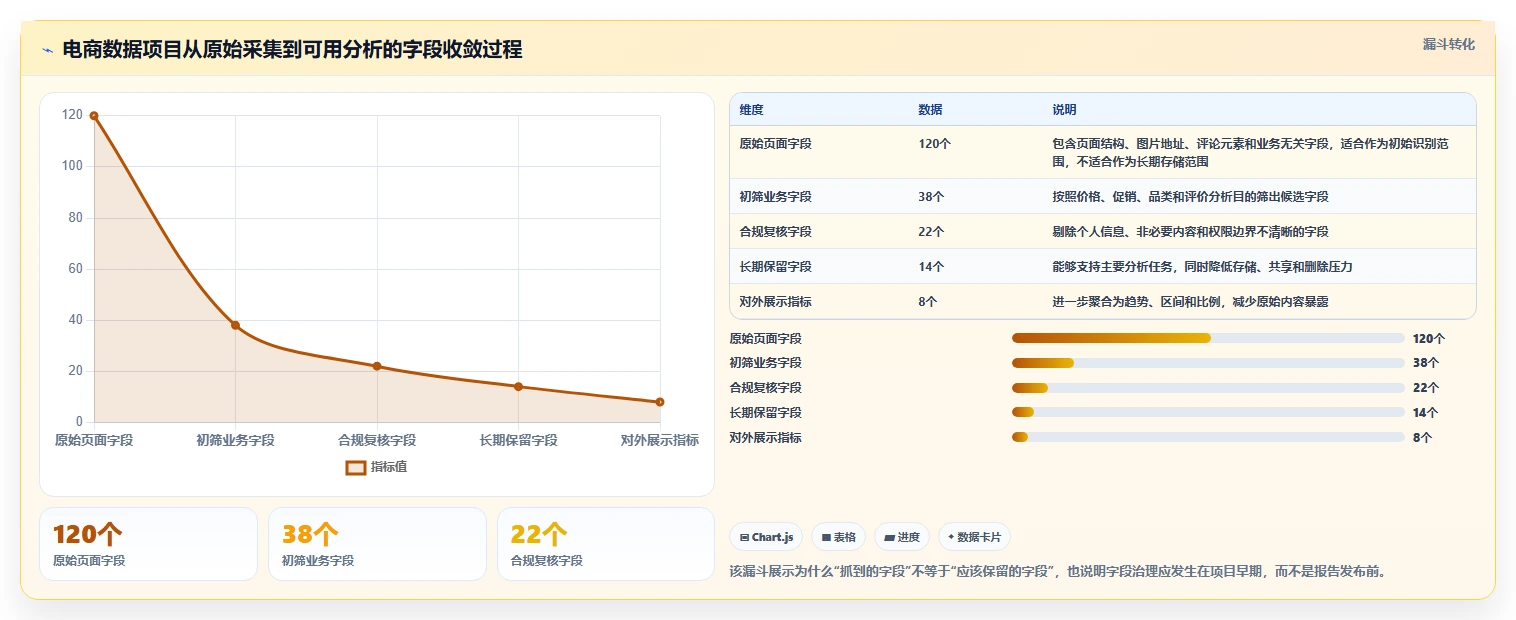The width and height of the screenshot is (1516, 620).
Task: Click the 14个 table cell
Action: pyautogui.click(x=931, y=267)
